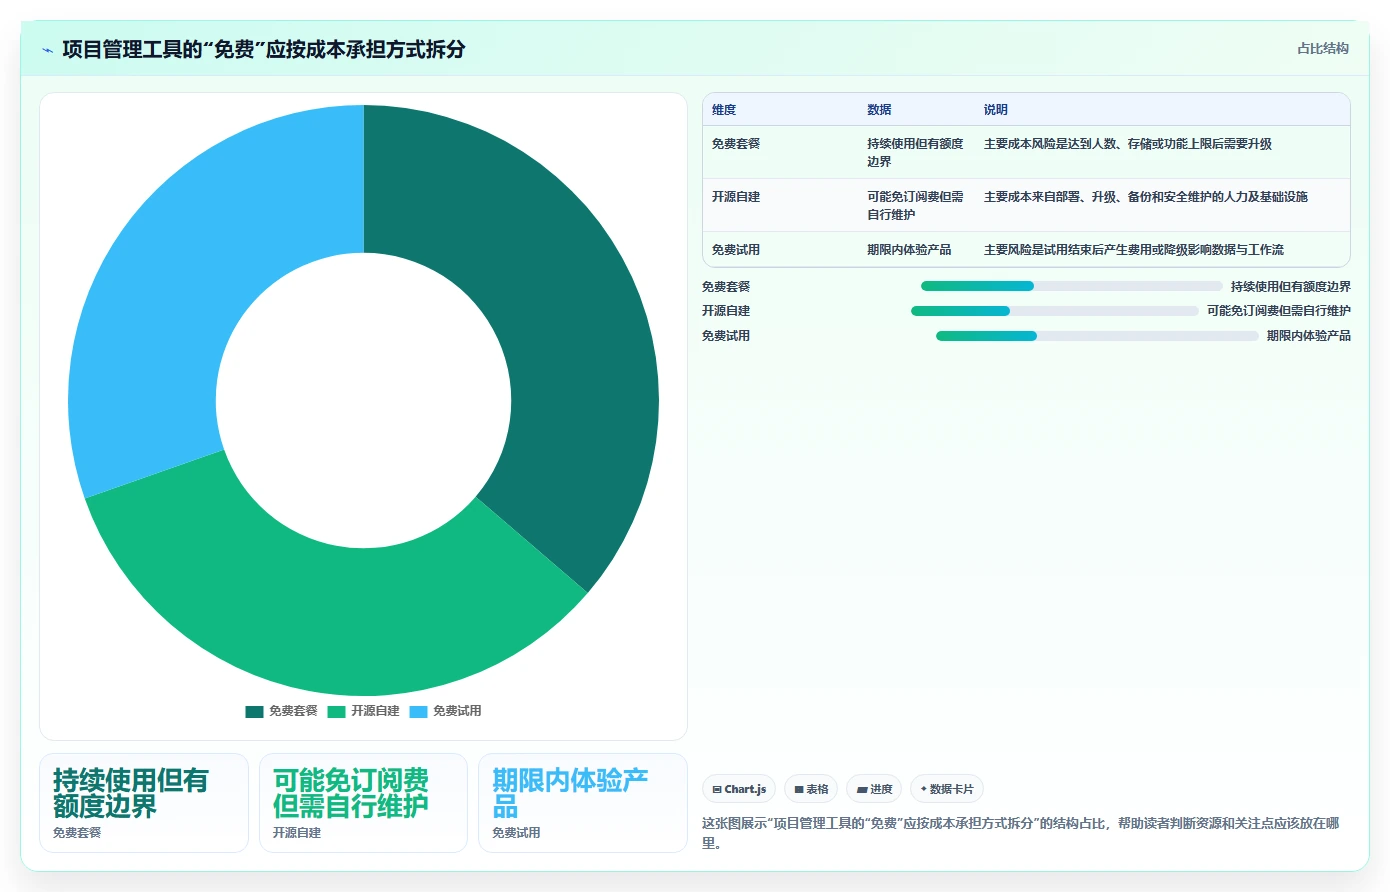Click the 数据 column header
1390x892 pixels.
click(x=879, y=110)
